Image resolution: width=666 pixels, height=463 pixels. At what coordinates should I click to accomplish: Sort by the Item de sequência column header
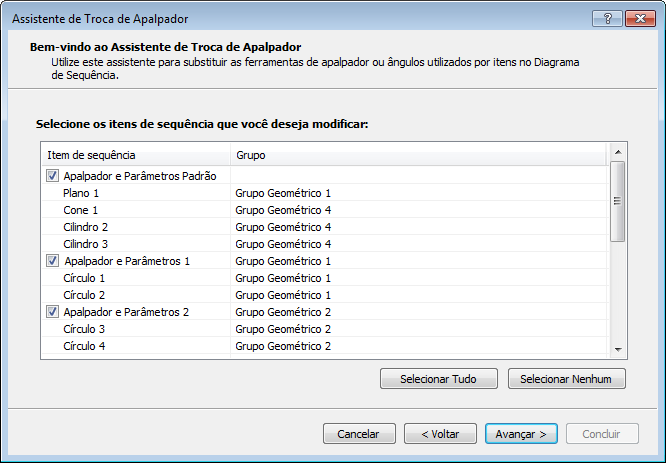pyautogui.click(x=135, y=155)
